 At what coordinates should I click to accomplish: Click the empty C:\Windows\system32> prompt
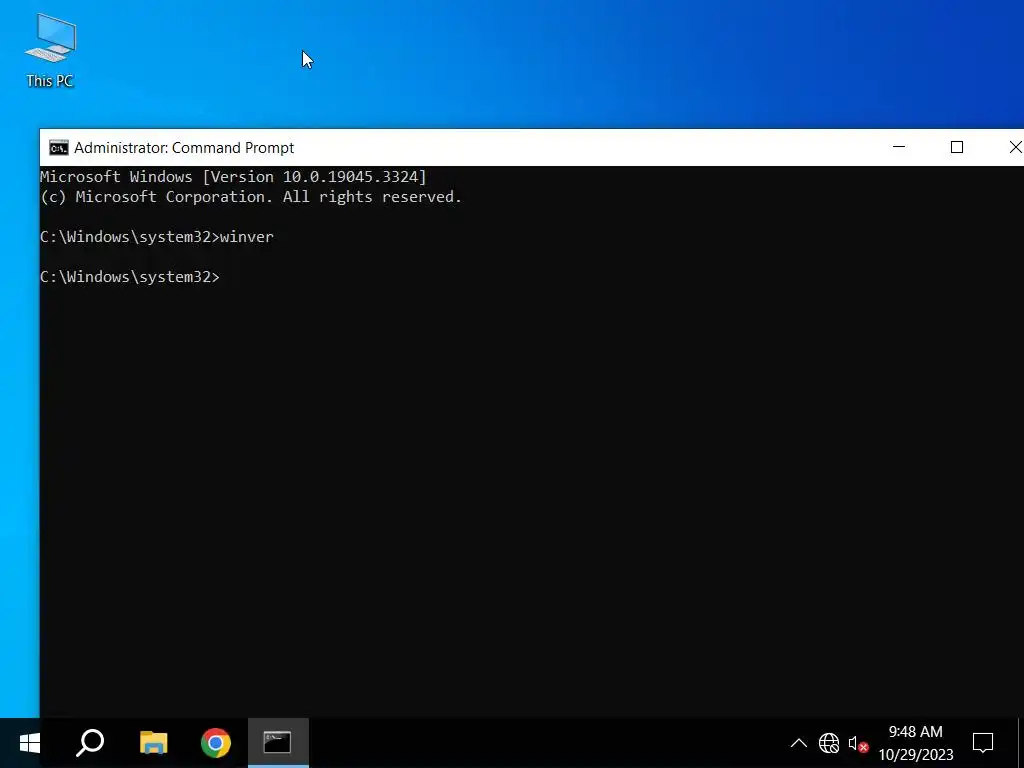(x=130, y=277)
